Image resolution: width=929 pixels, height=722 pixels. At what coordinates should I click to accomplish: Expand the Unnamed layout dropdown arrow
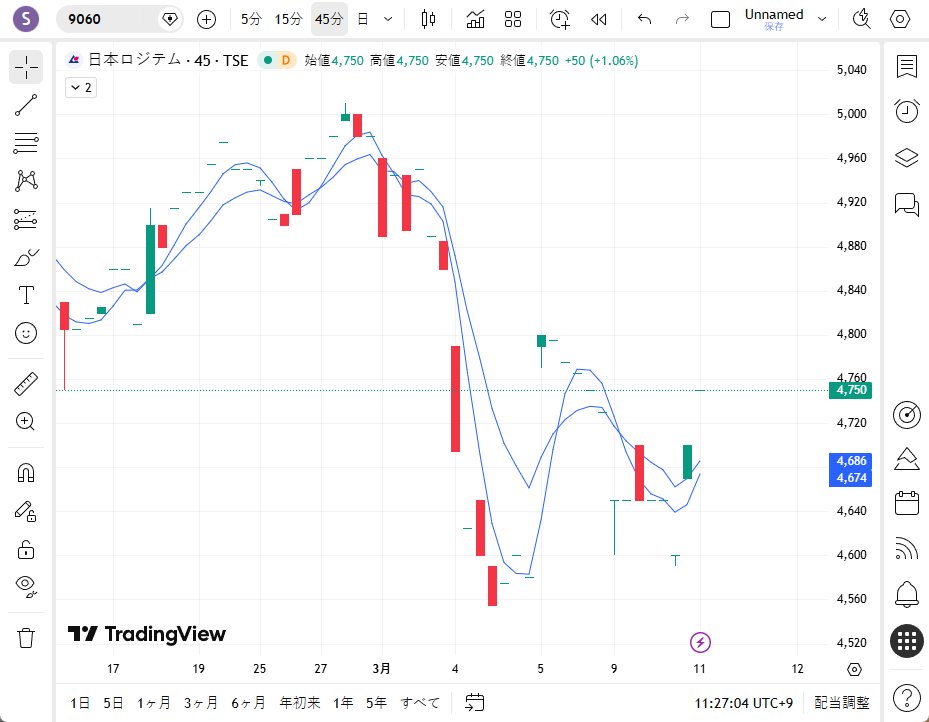(822, 20)
